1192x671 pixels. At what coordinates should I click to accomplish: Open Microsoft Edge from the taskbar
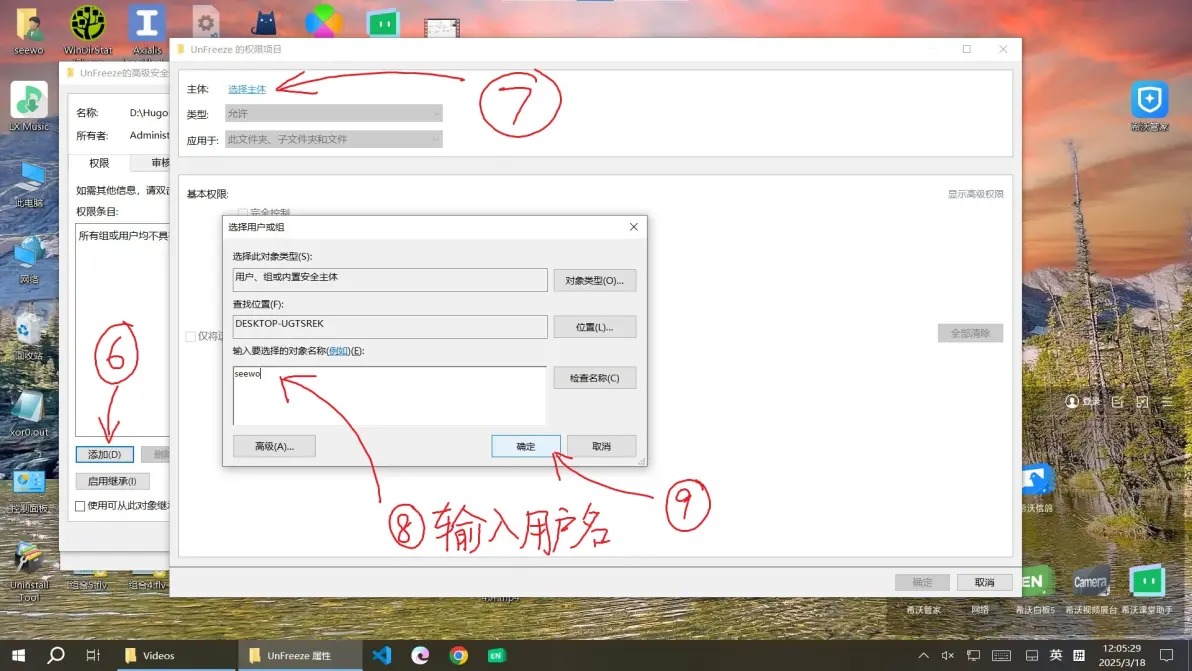(420, 655)
